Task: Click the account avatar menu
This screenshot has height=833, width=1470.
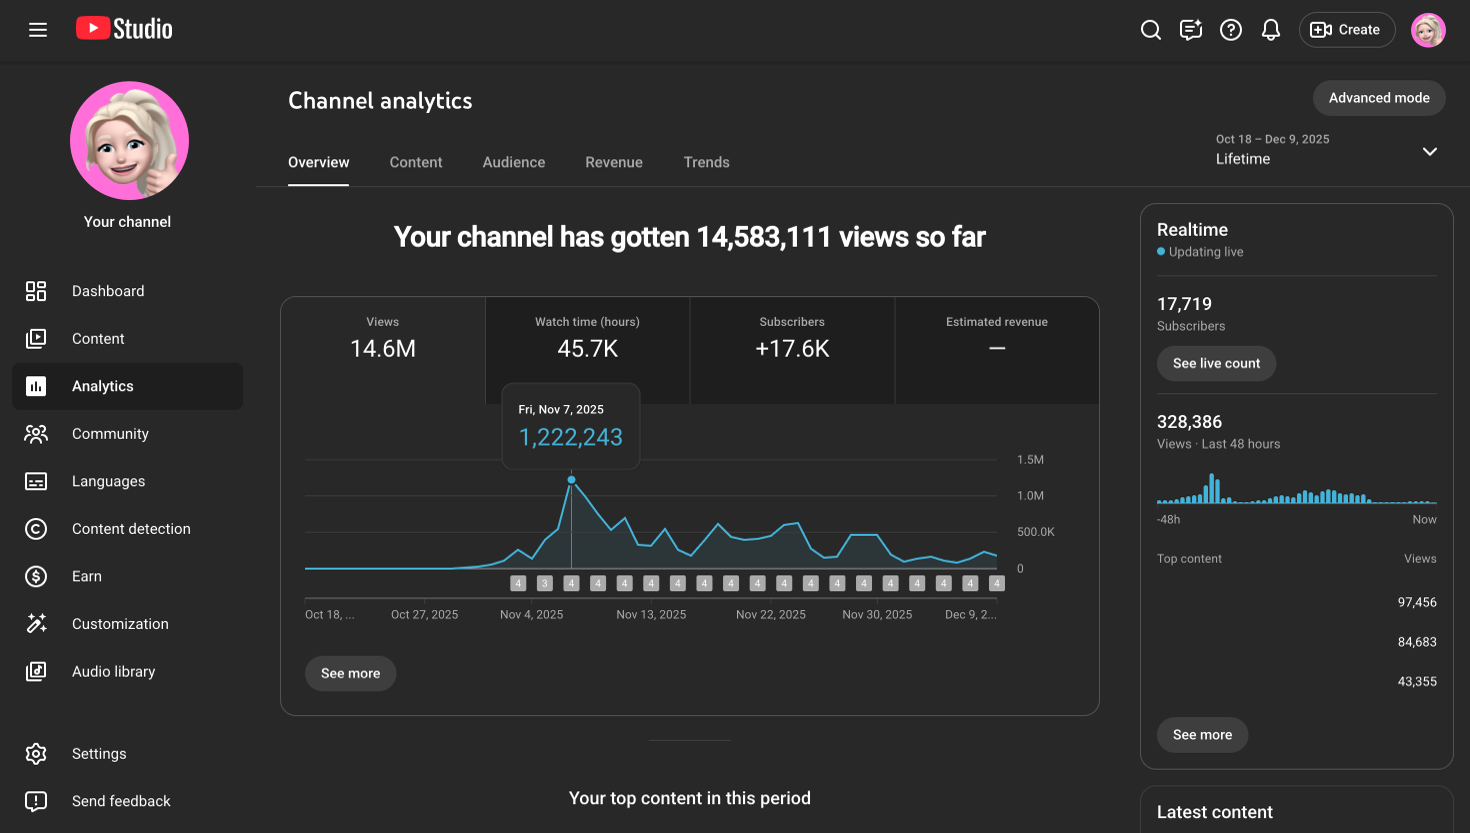Action: 1428,30
